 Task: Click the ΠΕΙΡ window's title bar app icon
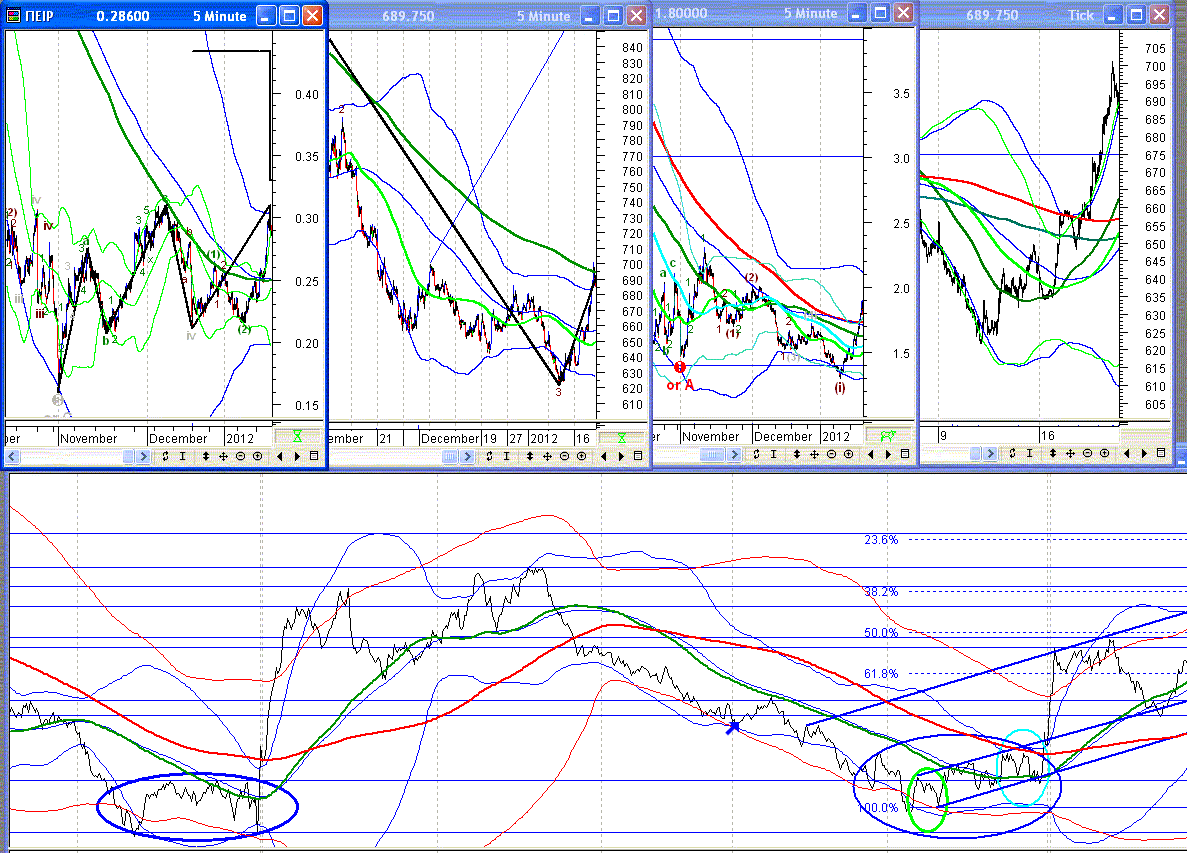pos(14,16)
